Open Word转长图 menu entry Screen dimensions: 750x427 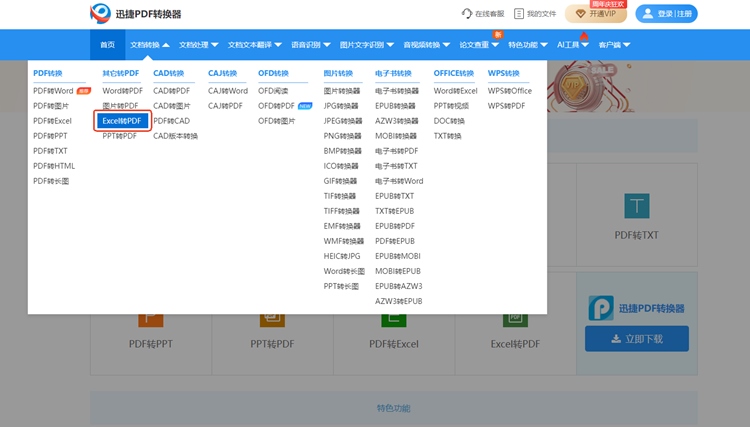point(344,271)
